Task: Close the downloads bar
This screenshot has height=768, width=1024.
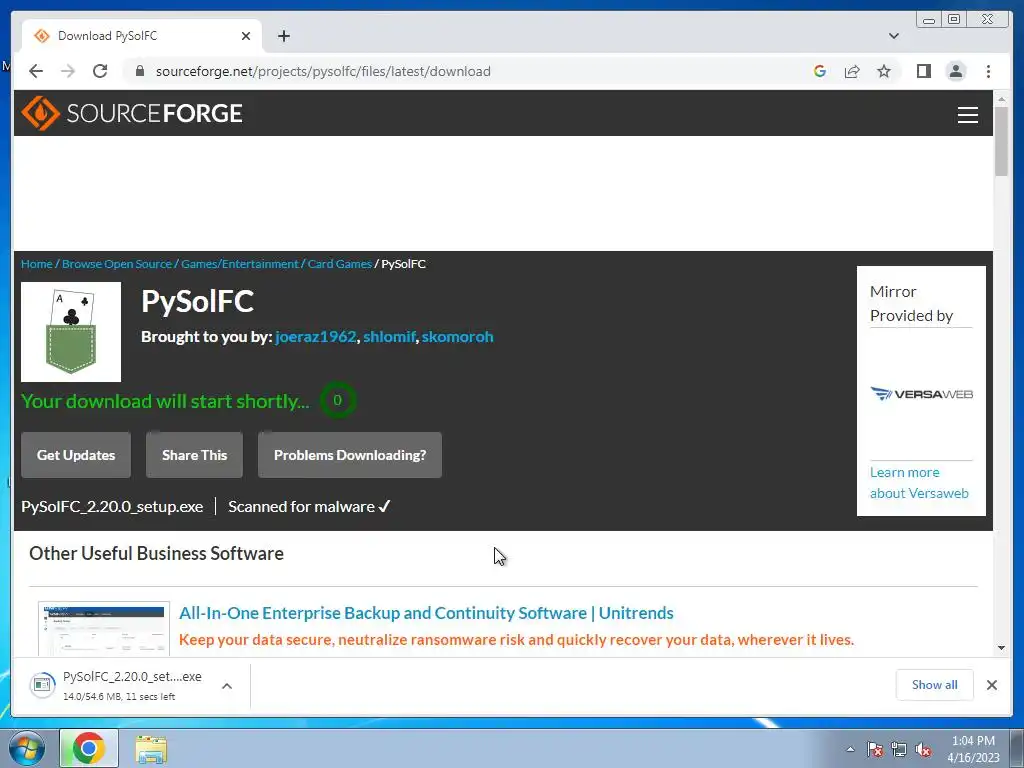Action: (x=991, y=685)
